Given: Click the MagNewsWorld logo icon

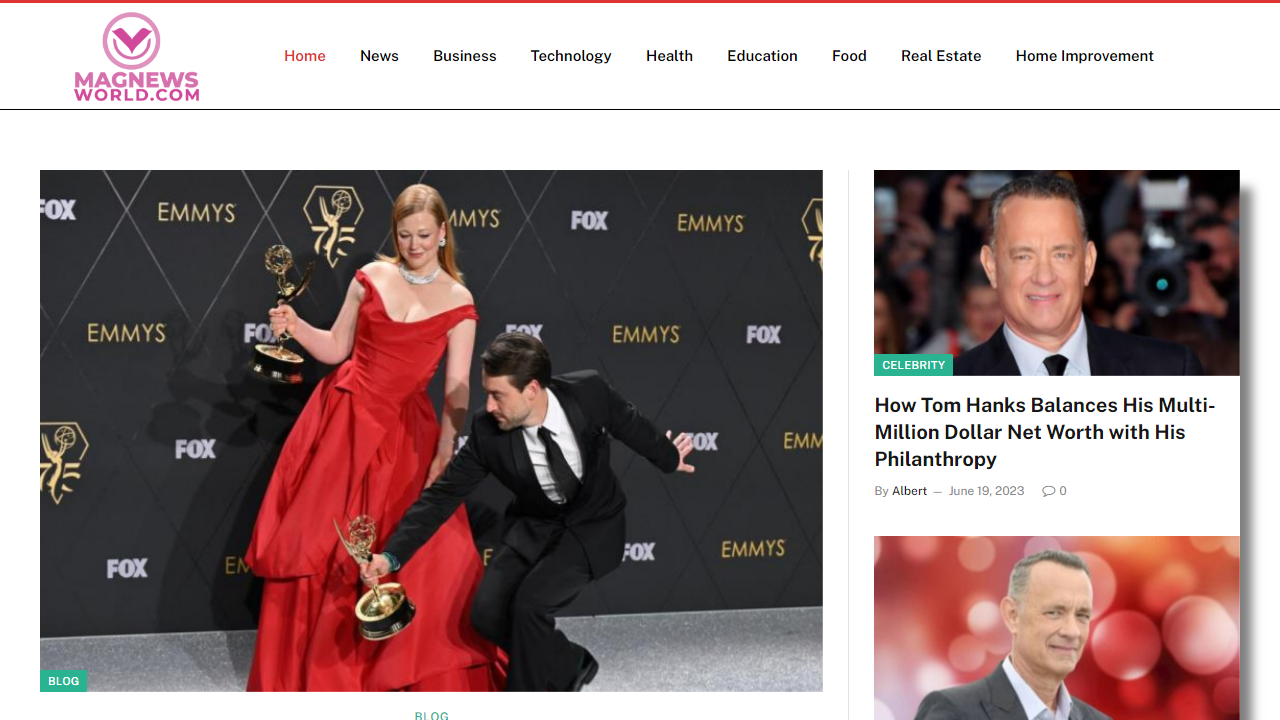Looking at the screenshot, I should click(130, 42).
